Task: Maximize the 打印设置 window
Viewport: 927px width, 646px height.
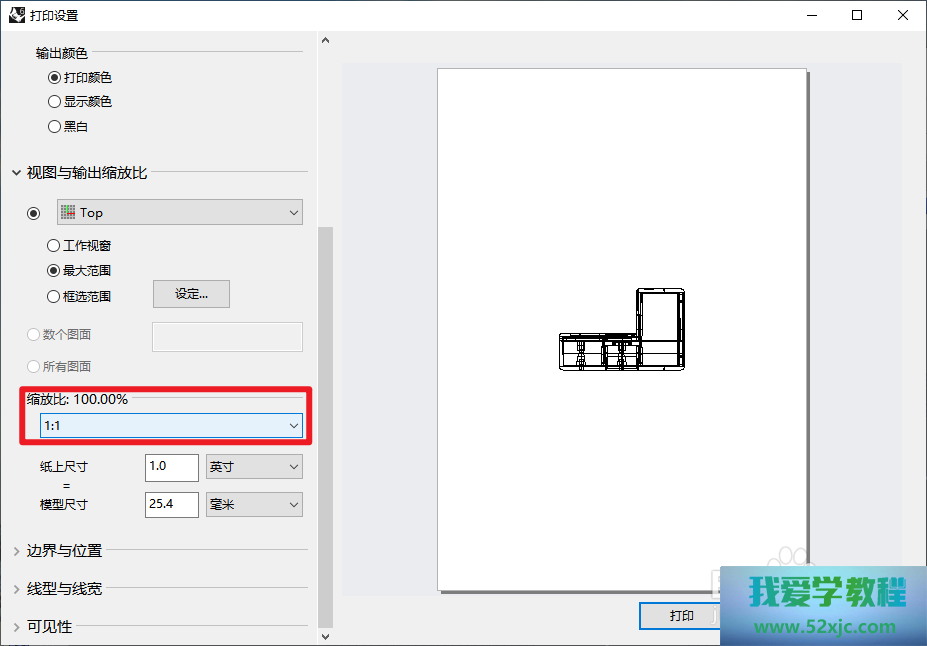Action: coord(857,15)
